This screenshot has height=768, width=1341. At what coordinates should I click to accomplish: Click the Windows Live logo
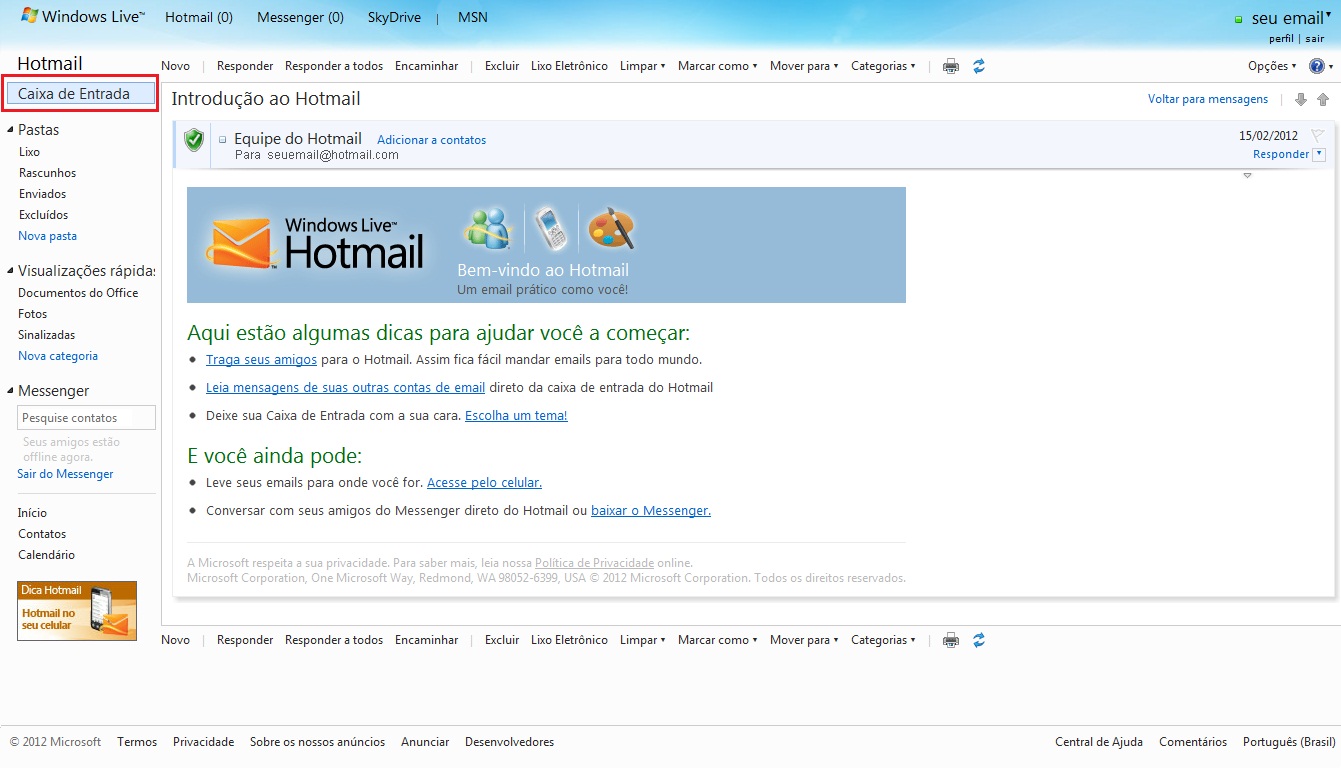[x=83, y=17]
